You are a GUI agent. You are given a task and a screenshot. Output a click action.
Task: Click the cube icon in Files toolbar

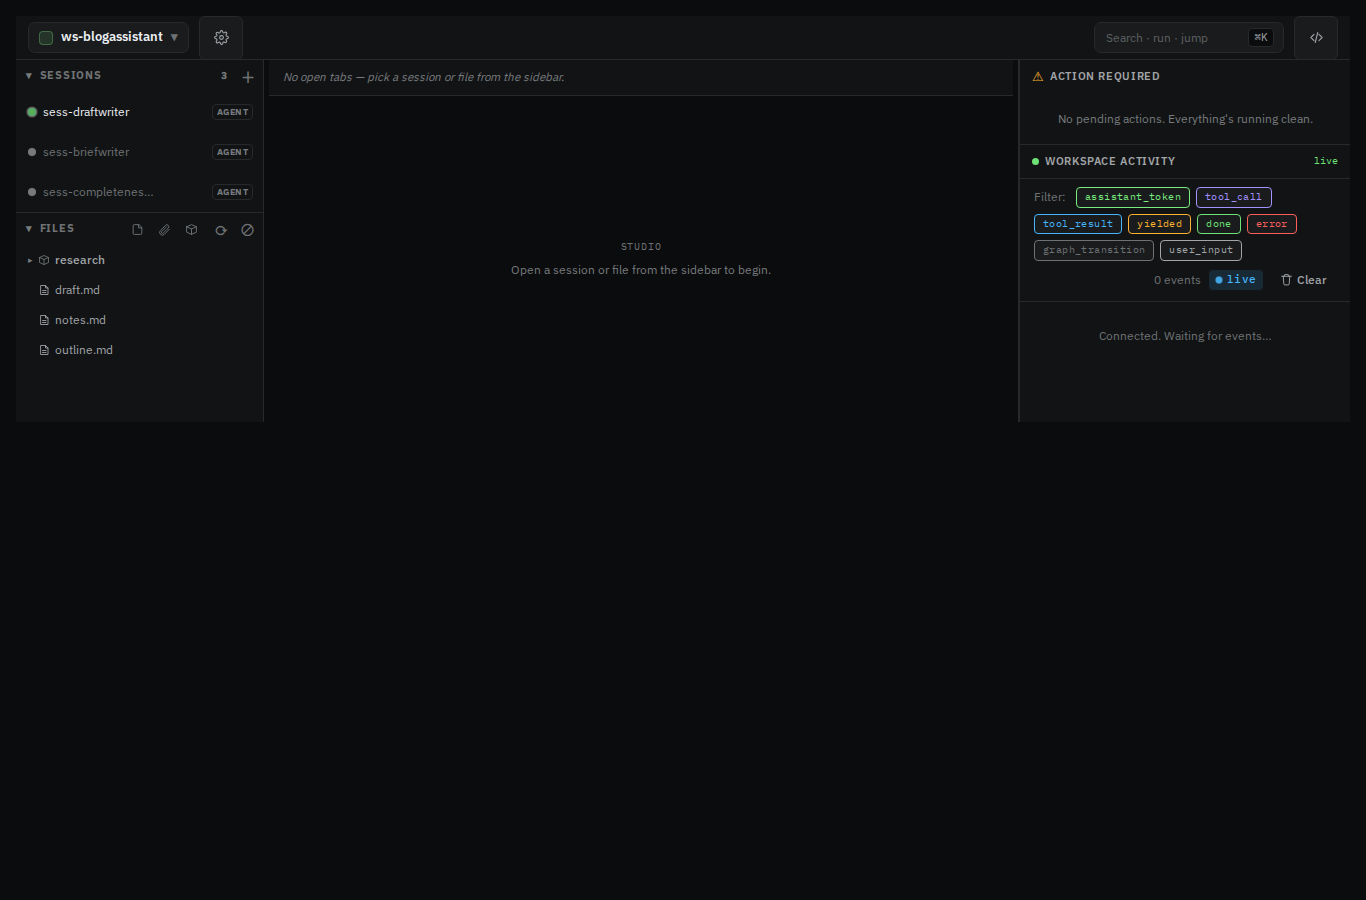tap(192, 230)
